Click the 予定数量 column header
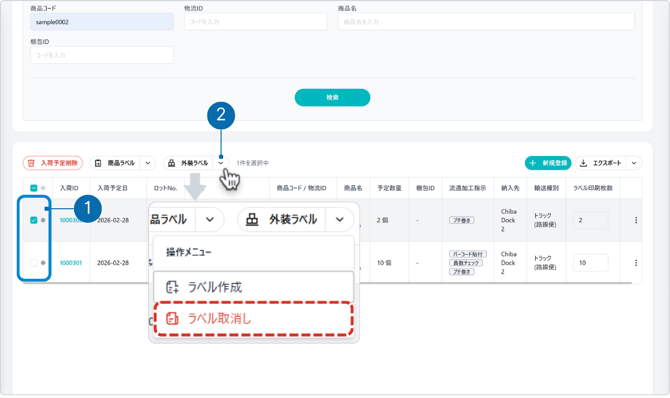The width and height of the screenshot is (670, 398). coord(389,188)
